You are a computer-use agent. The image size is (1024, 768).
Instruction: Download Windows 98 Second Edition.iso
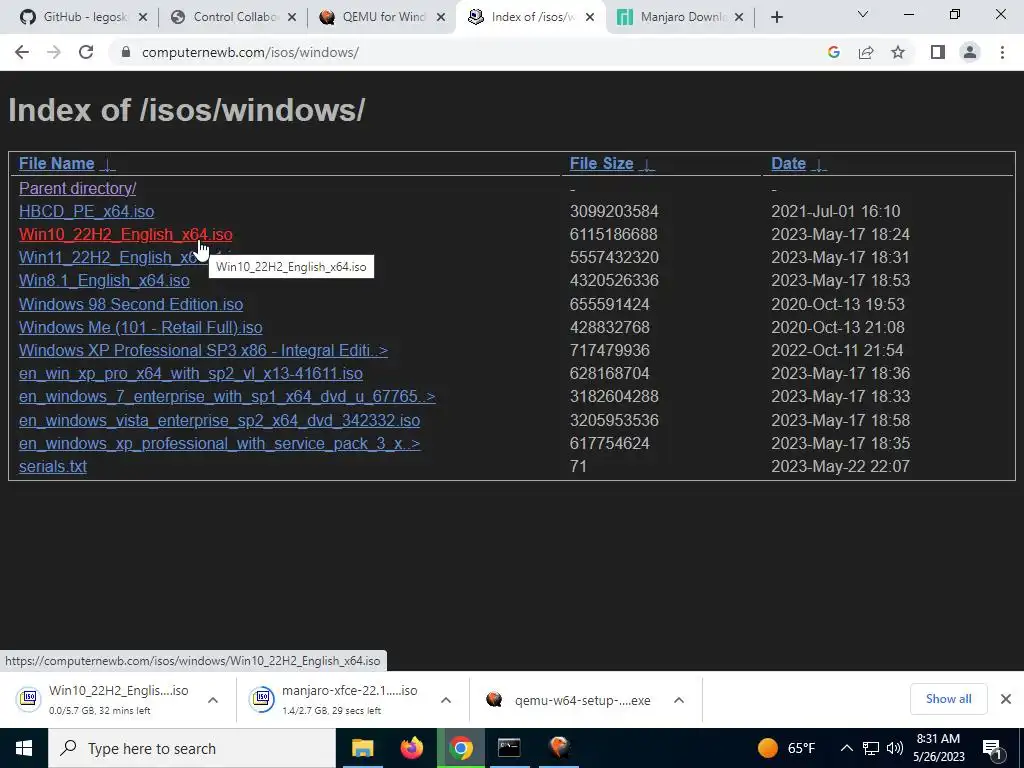[x=131, y=304]
